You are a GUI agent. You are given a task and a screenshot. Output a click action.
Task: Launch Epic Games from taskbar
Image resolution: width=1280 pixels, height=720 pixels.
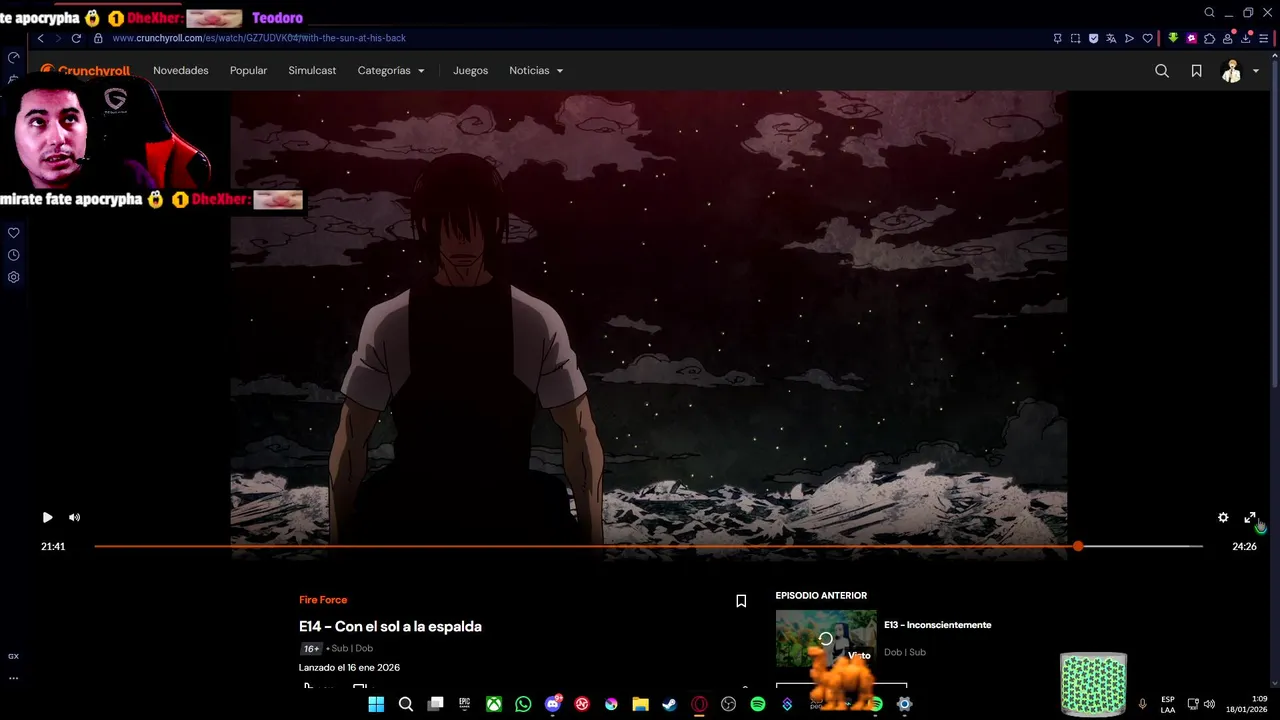(464, 704)
